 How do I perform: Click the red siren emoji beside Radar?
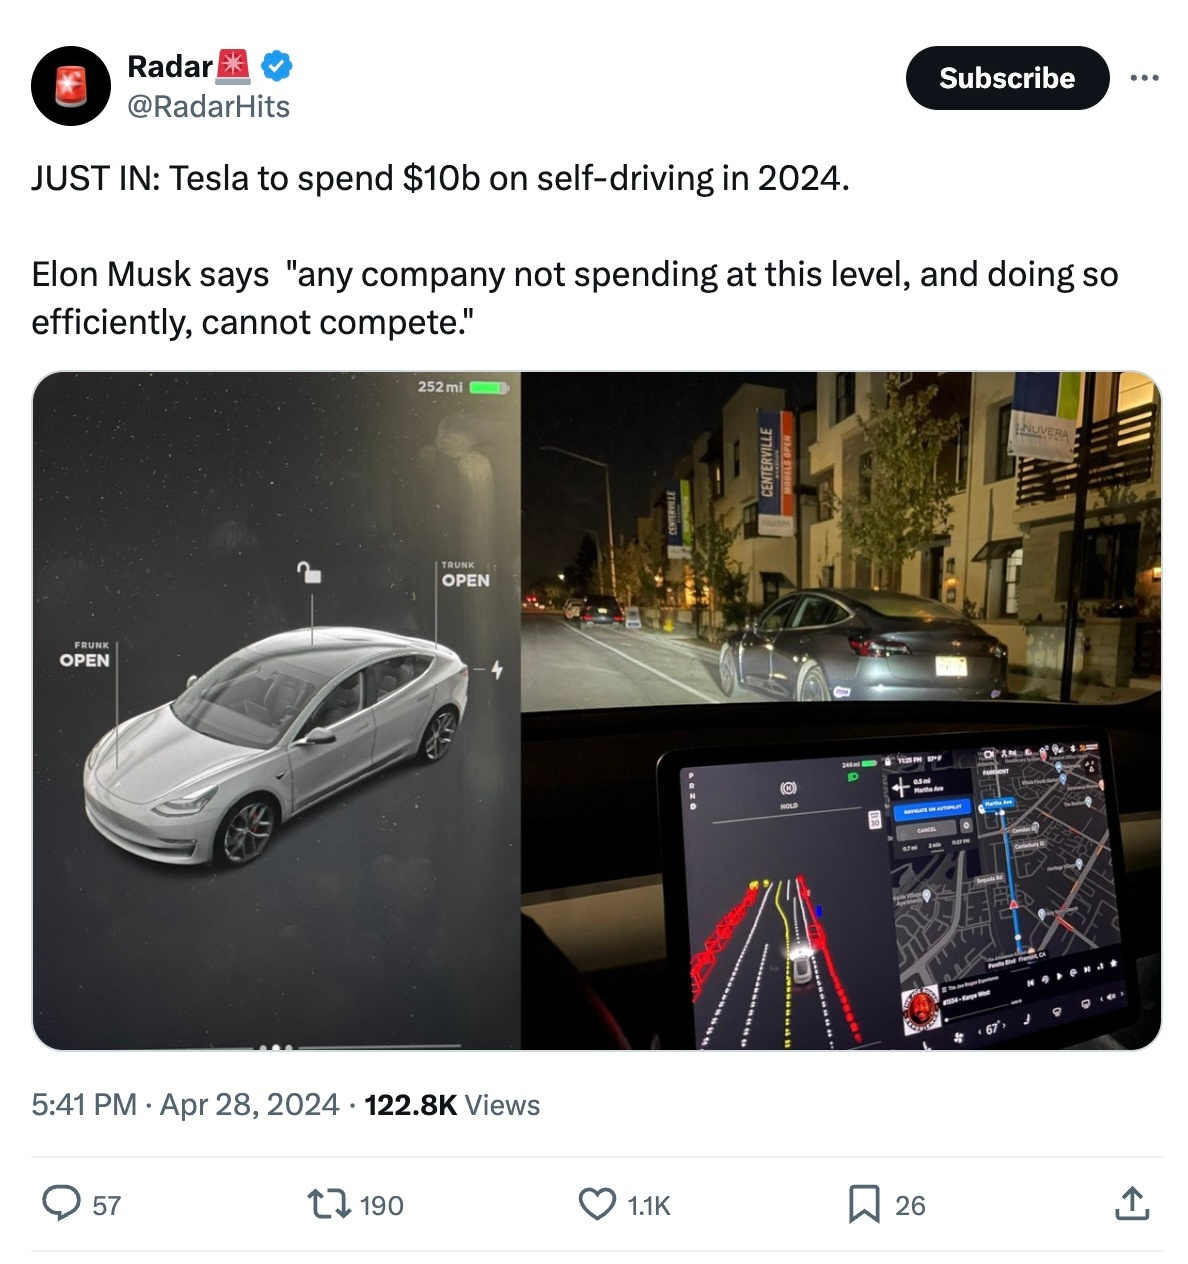(233, 66)
